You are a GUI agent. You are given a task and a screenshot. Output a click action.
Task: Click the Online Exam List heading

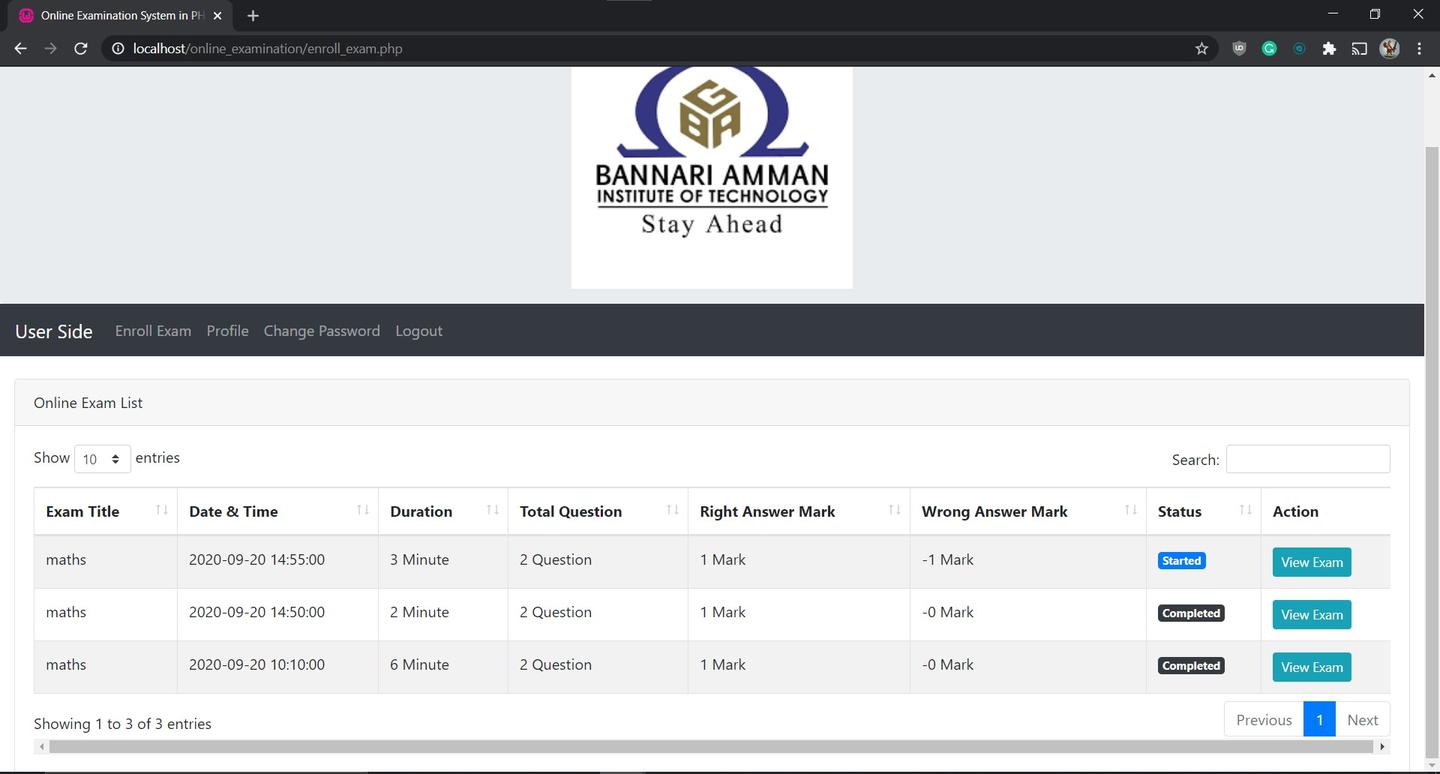pyautogui.click(x=88, y=403)
